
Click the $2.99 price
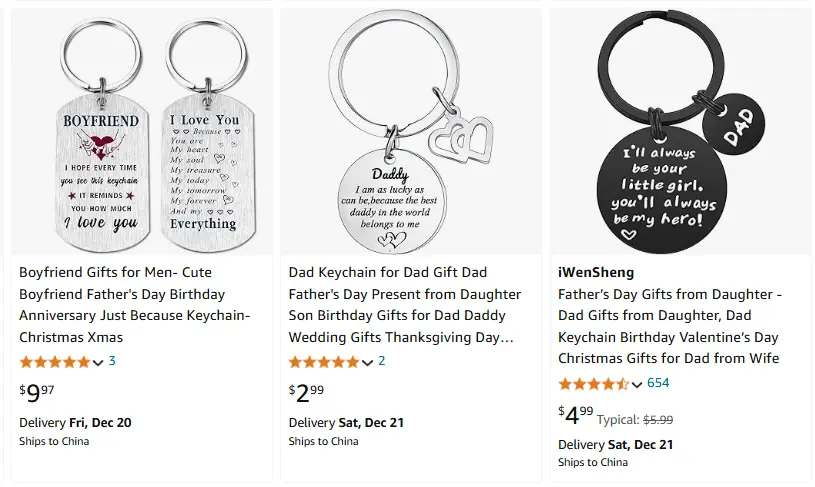click(306, 393)
